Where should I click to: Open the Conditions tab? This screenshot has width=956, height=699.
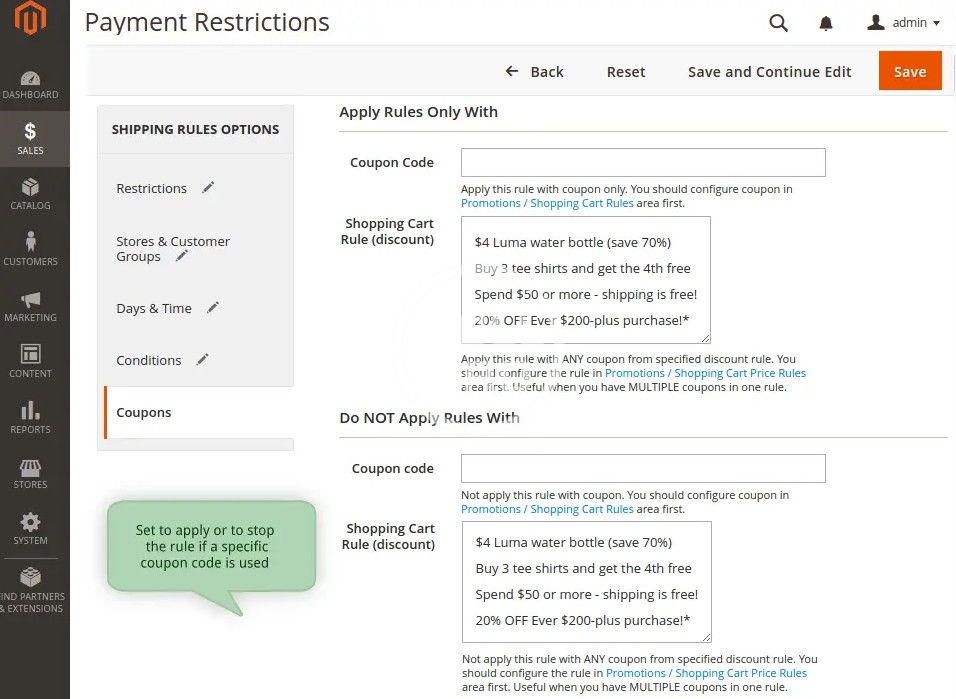(x=149, y=360)
